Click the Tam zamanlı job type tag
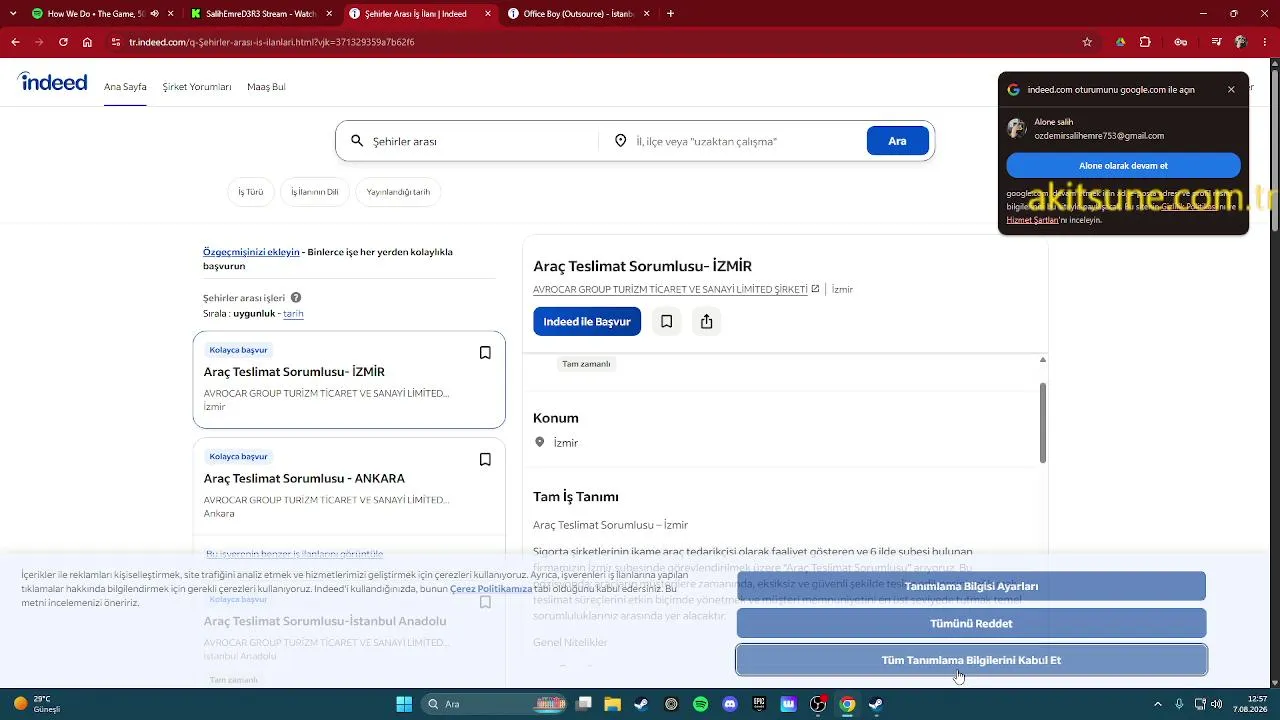 click(x=586, y=364)
